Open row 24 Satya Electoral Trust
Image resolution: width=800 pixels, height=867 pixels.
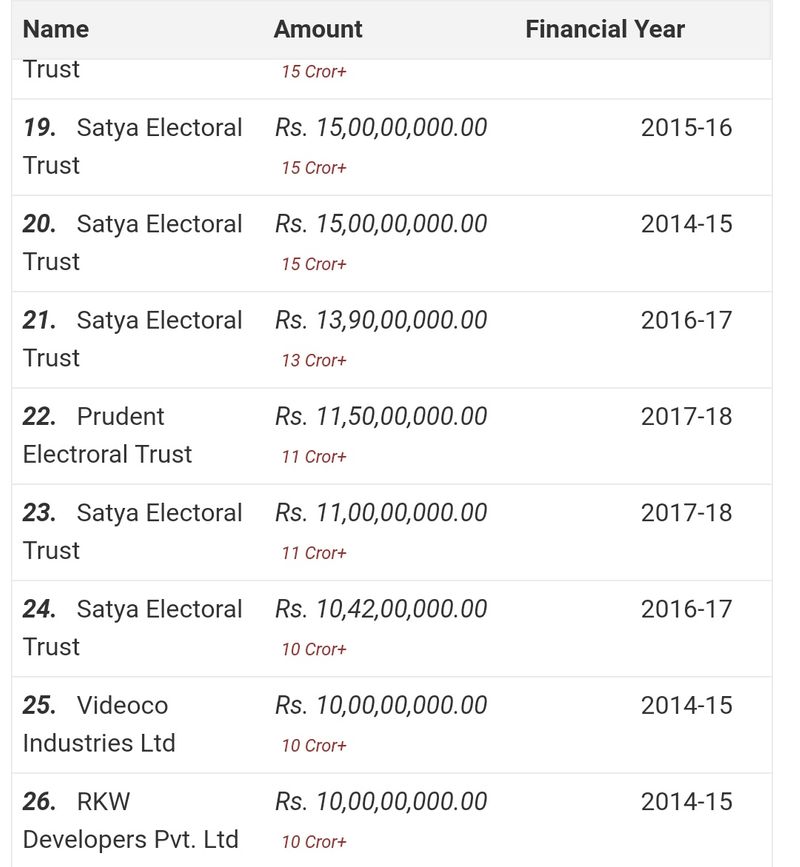point(133,627)
